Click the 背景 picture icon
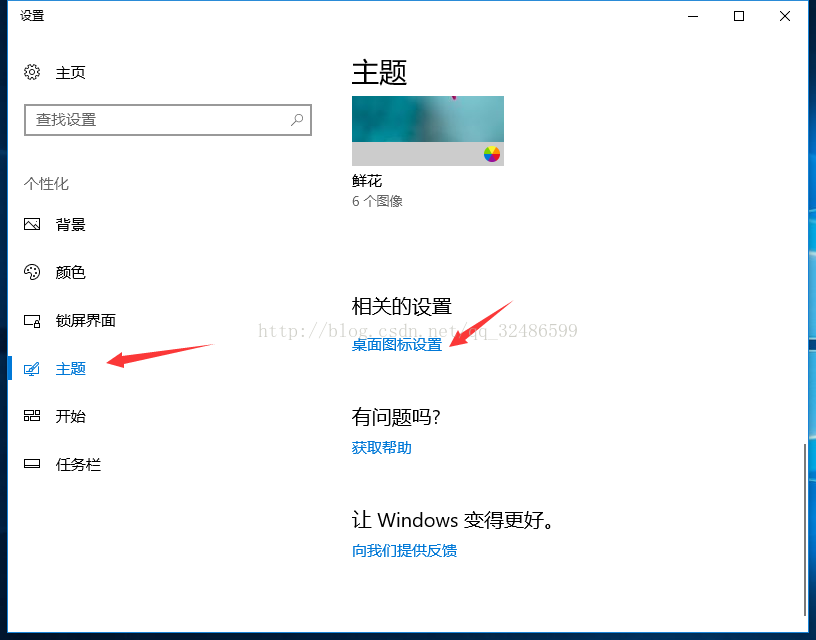The height and width of the screenshot is (640, 816). [x=32, y=224]
